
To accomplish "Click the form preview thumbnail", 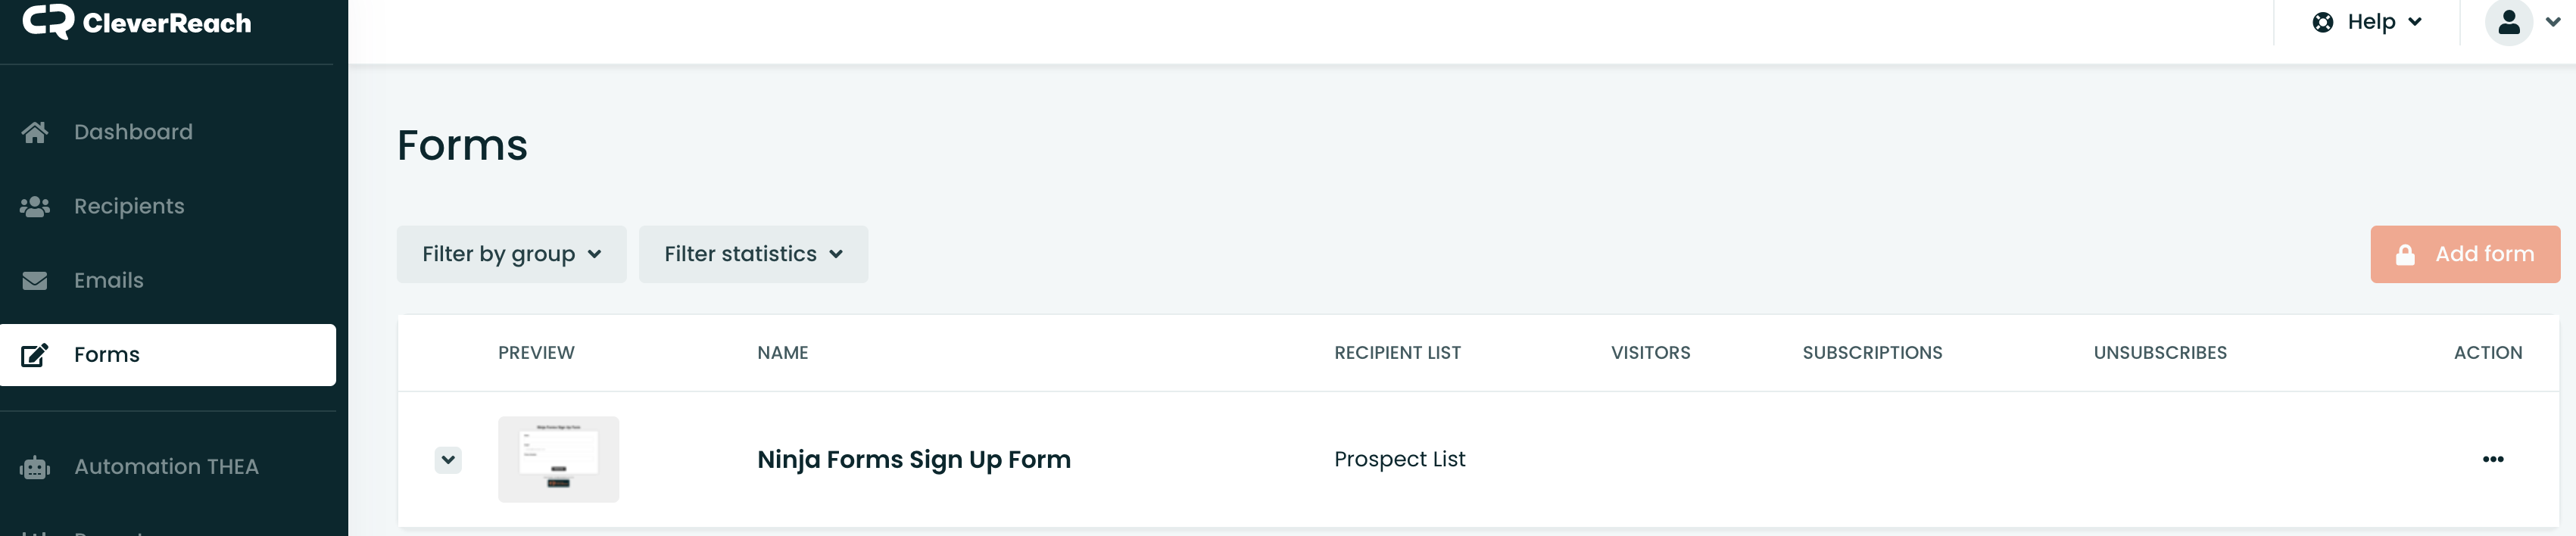I will 559,460.
